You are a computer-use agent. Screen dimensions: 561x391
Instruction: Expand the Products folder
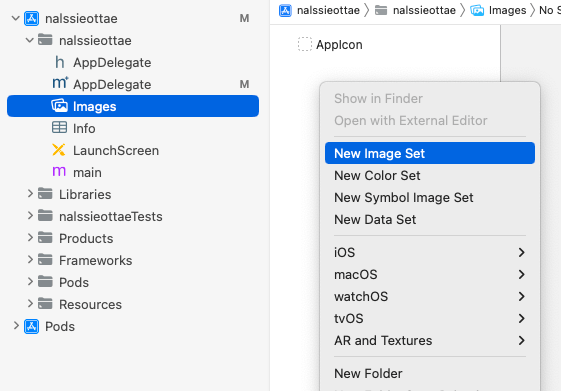coord(30,238)
